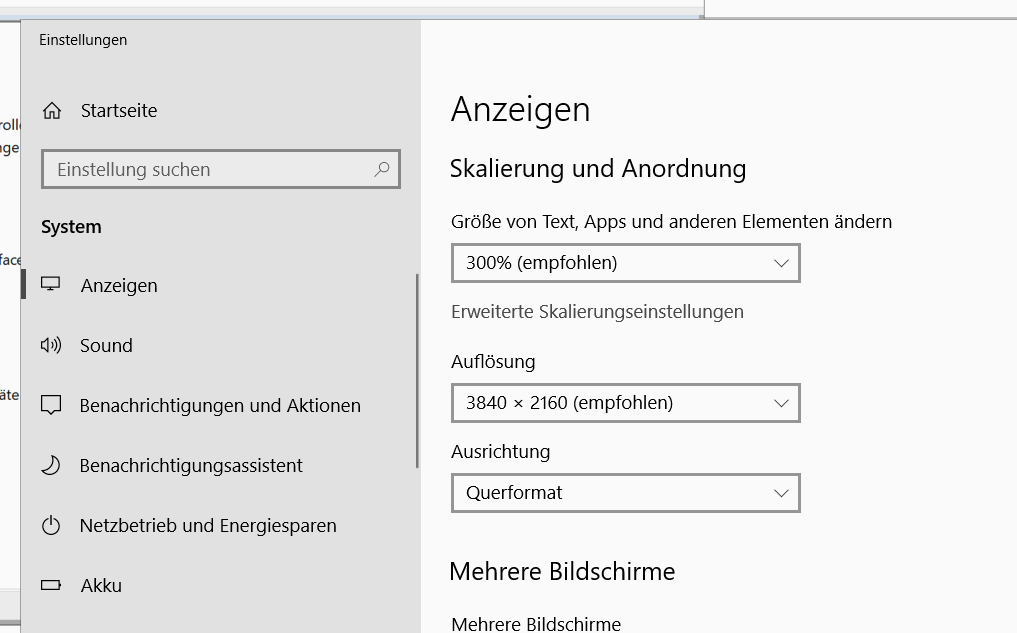Select the Akku settings entry
This screenshot has height=633, width=1017.
click(x=101, y=585)
